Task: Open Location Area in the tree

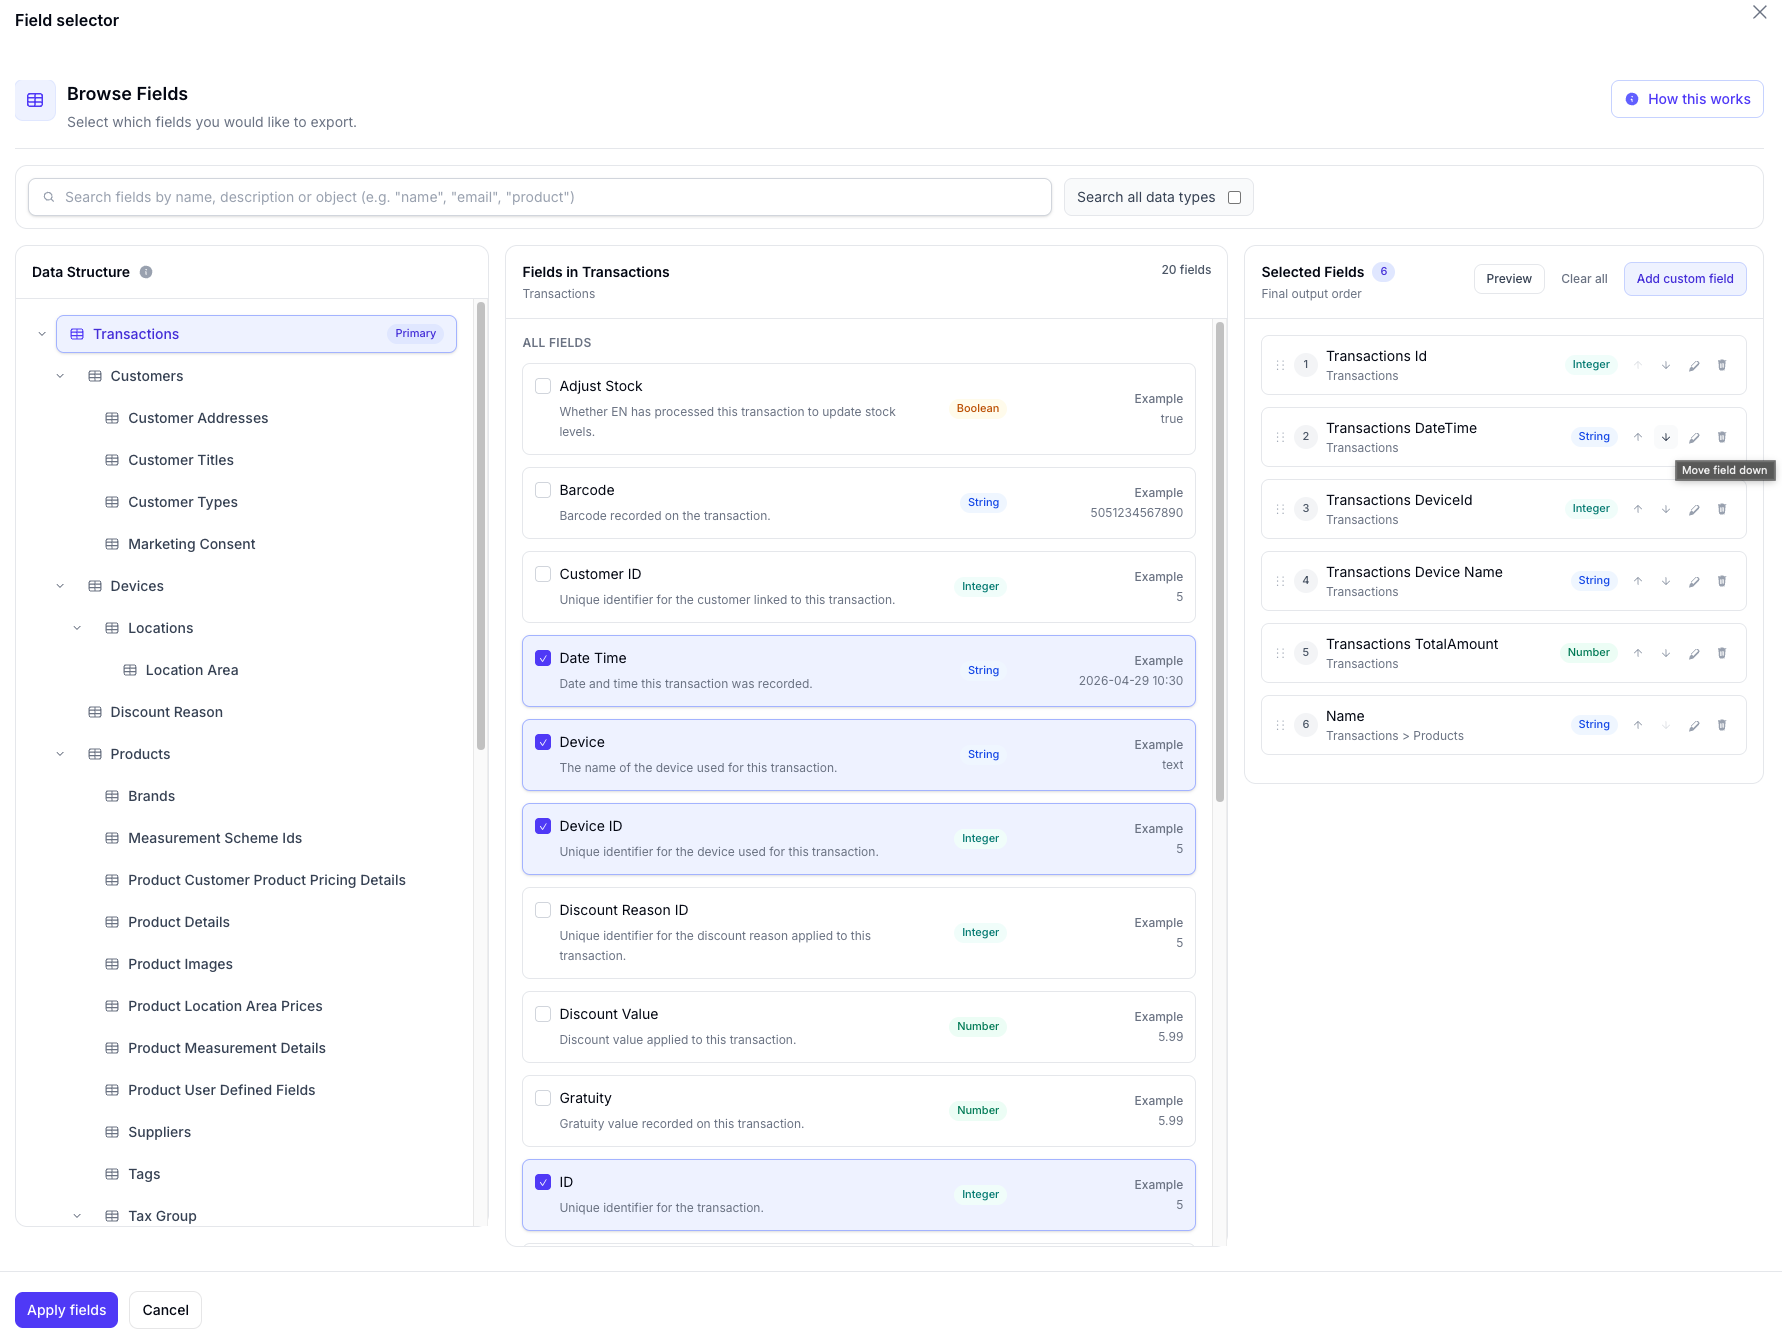Action: (191, 670)
